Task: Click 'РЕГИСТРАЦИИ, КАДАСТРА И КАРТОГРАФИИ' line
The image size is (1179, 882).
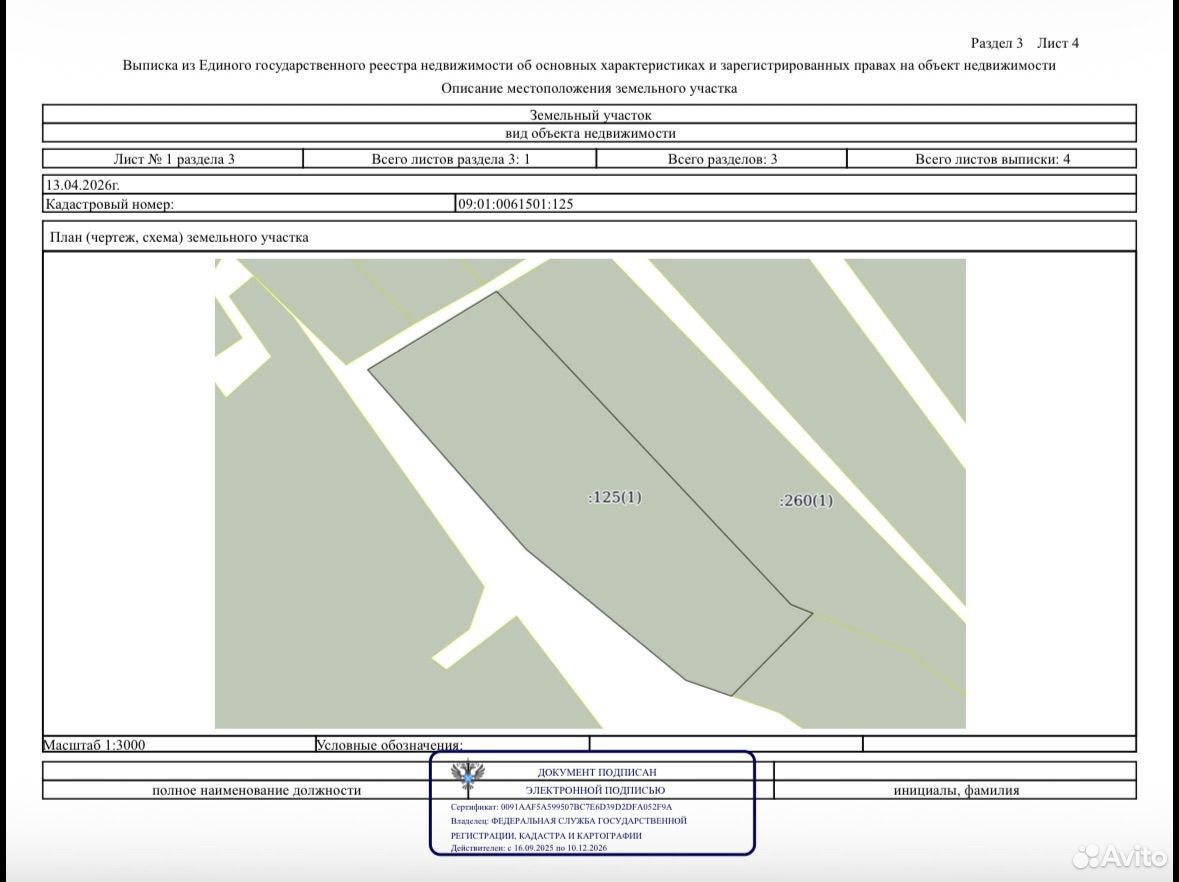Action: (x=546, y=835)
